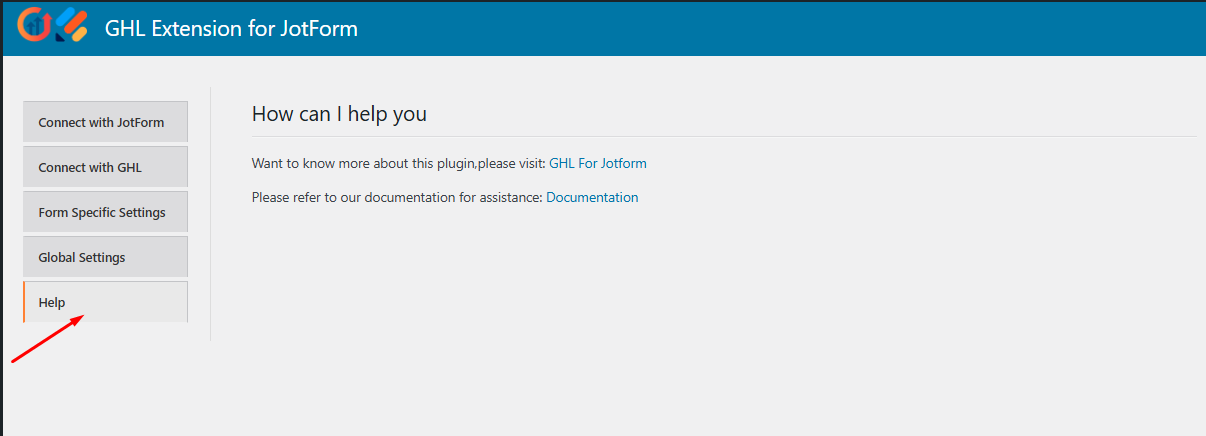Click the 'GHL Extension for JotForm' header title
This screenshot has width=1206, height=436.
pos(231,28)
